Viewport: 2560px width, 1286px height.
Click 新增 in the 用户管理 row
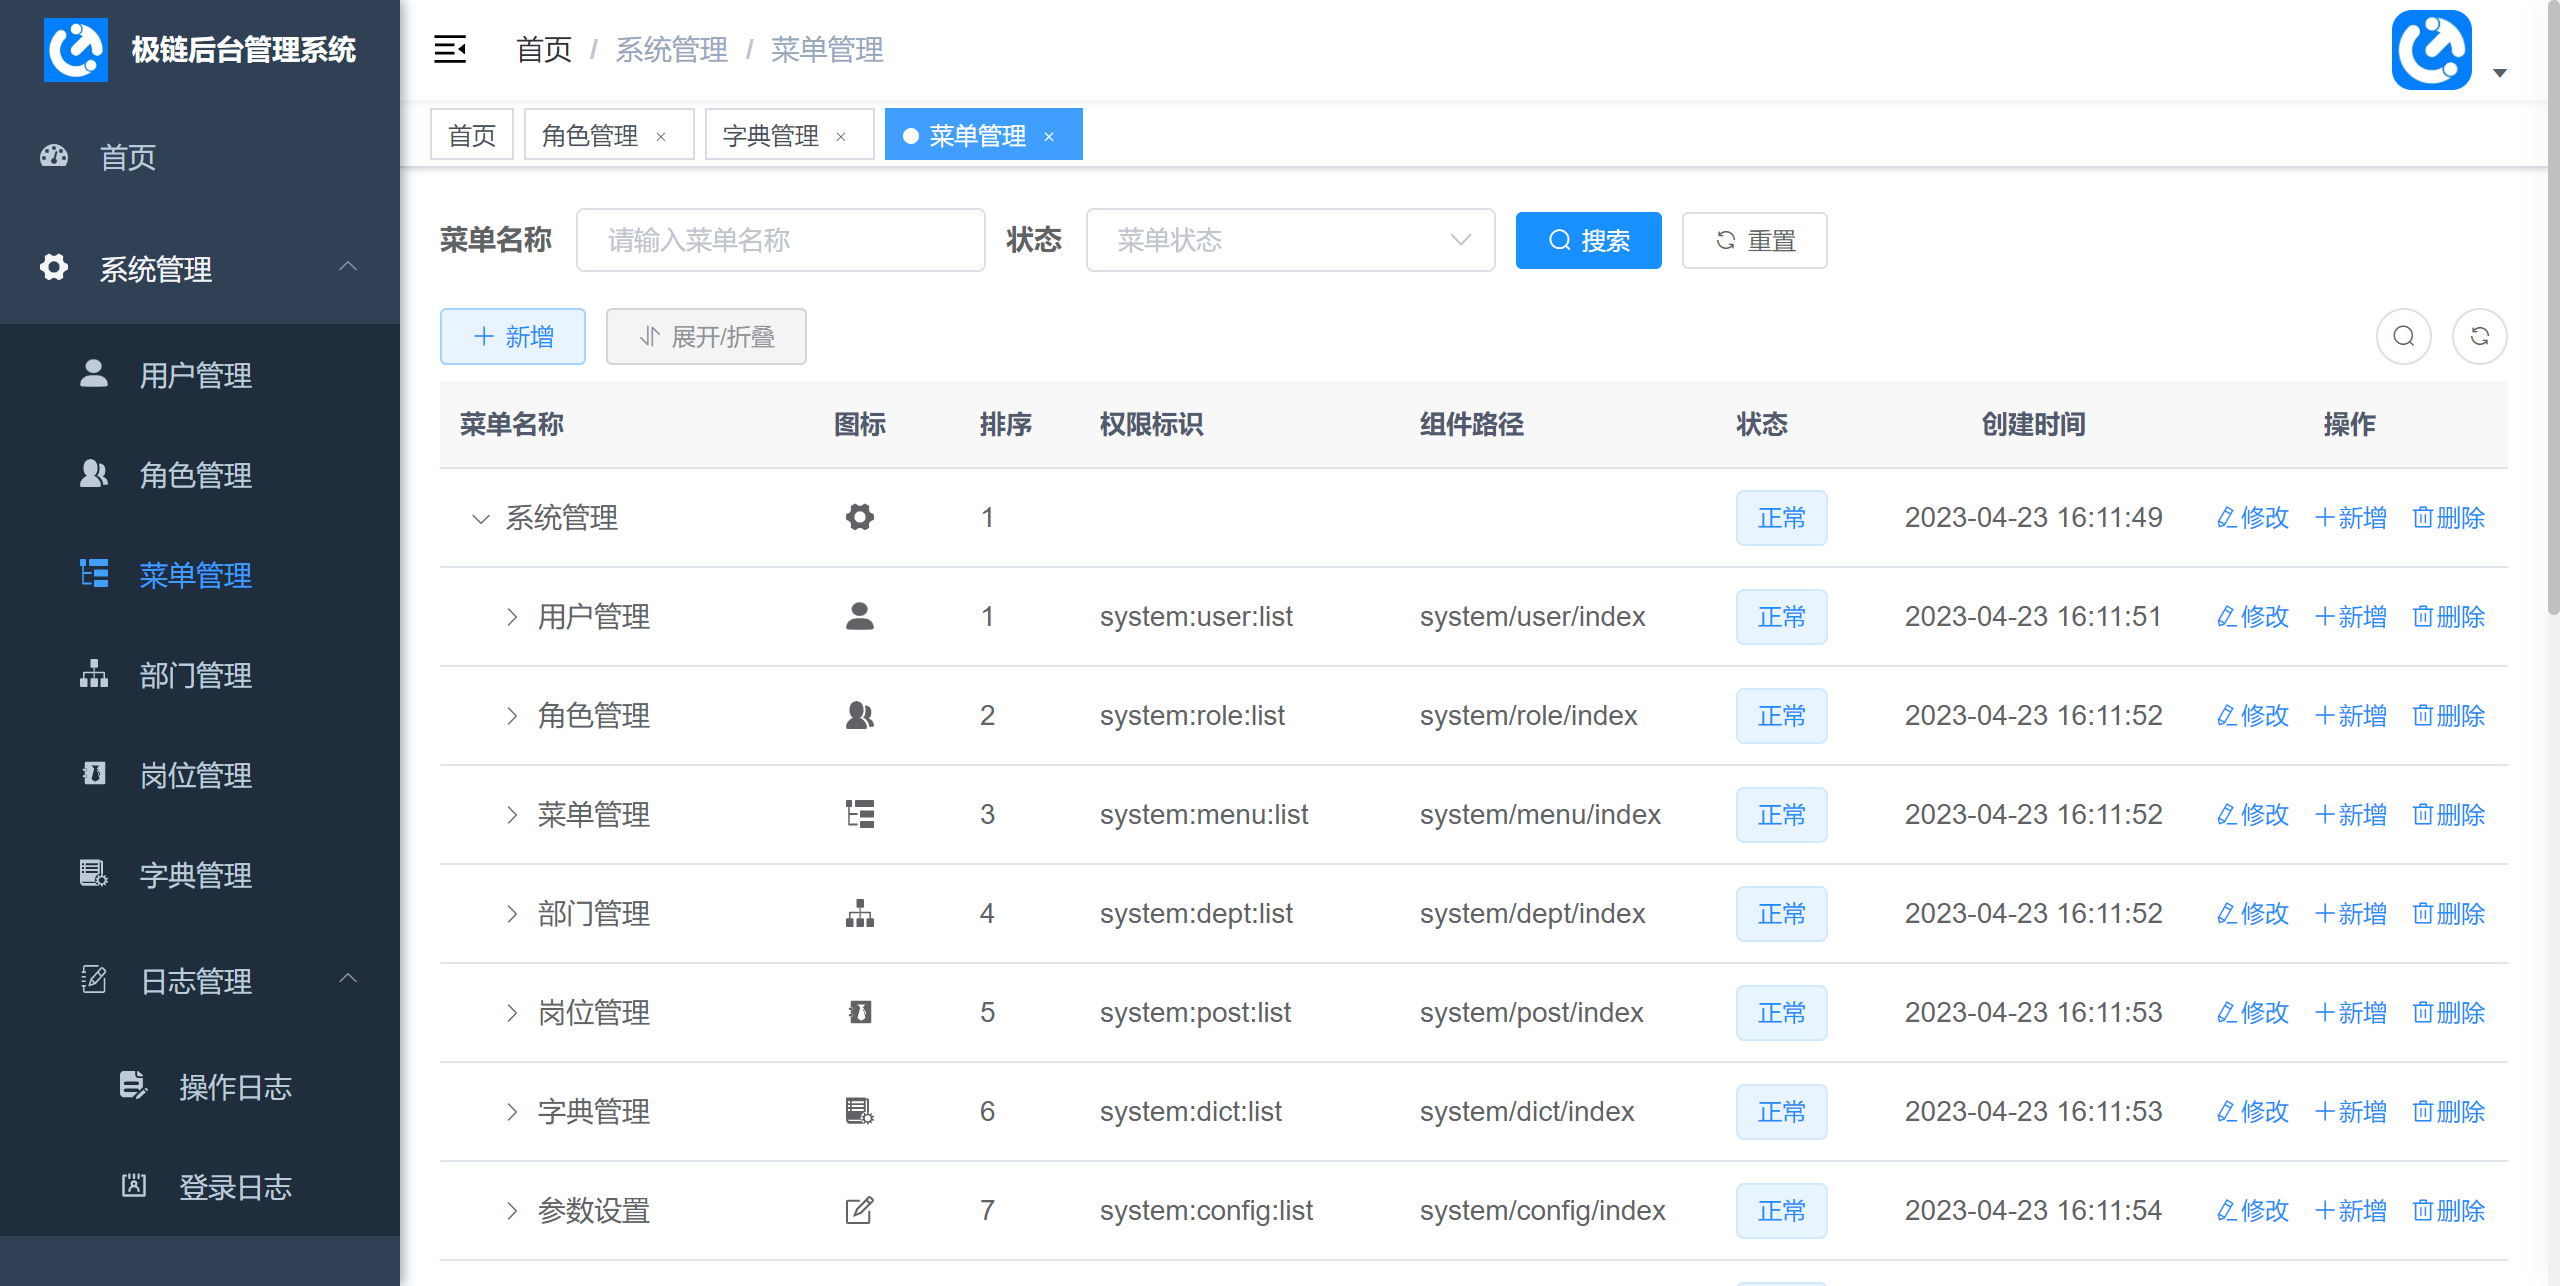[2350, 617]
